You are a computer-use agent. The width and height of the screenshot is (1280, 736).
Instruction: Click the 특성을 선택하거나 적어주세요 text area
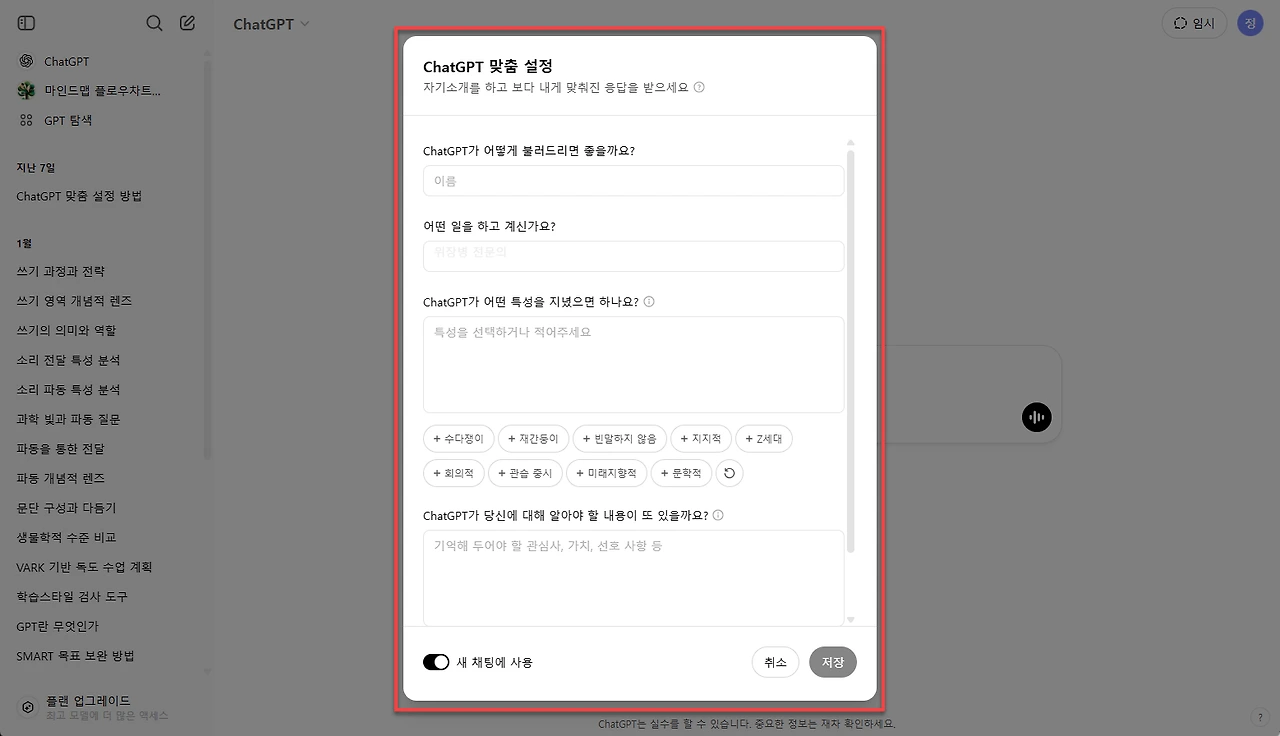tap(633, 365)
